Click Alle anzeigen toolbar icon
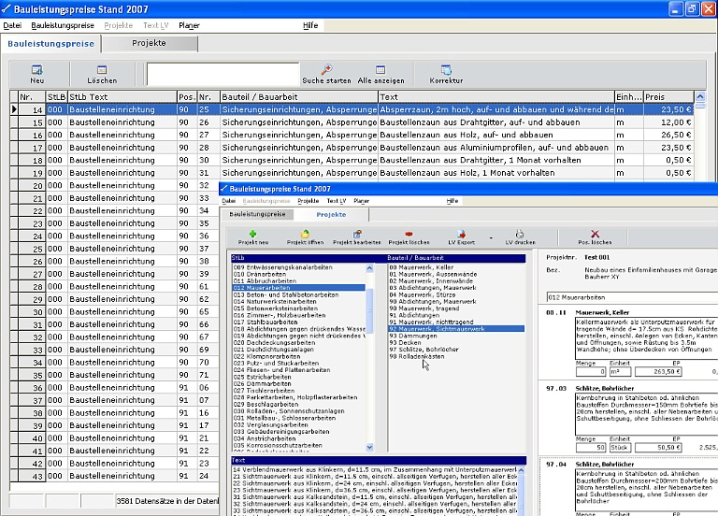Viewport: 718px width, 516px height. coord(381,69)
